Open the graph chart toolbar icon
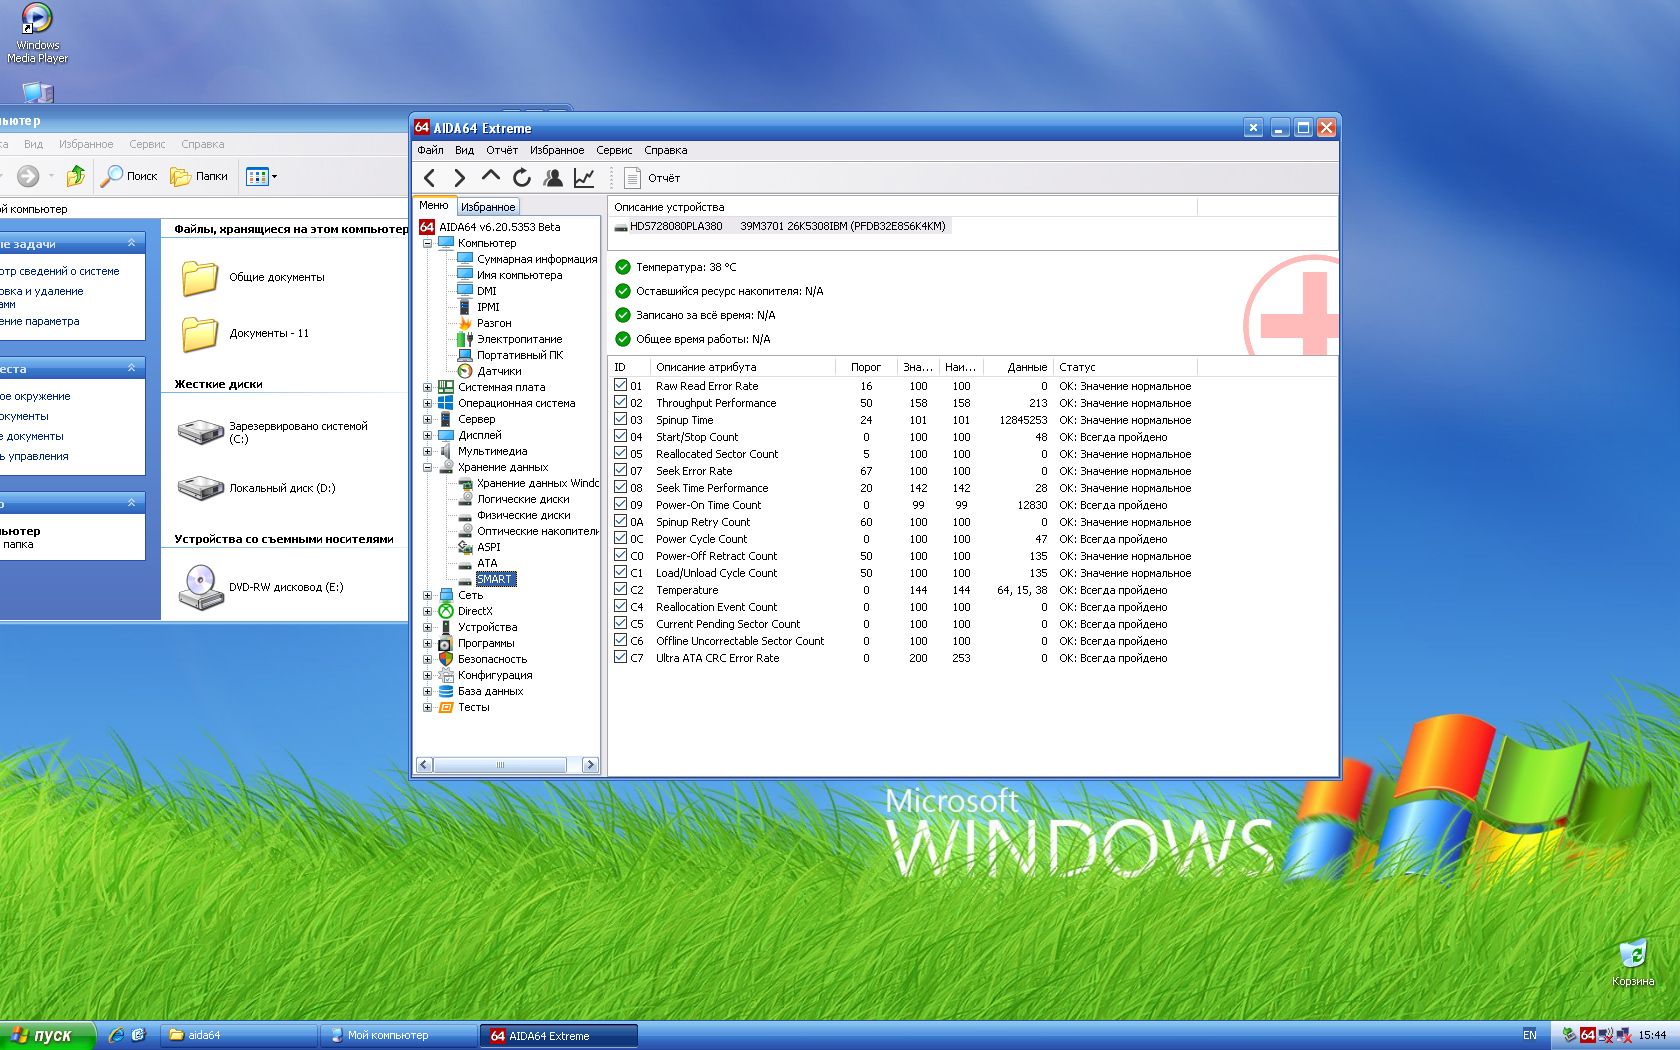The height and width of the screenshot is (1050, 1680). click(584, 178)
